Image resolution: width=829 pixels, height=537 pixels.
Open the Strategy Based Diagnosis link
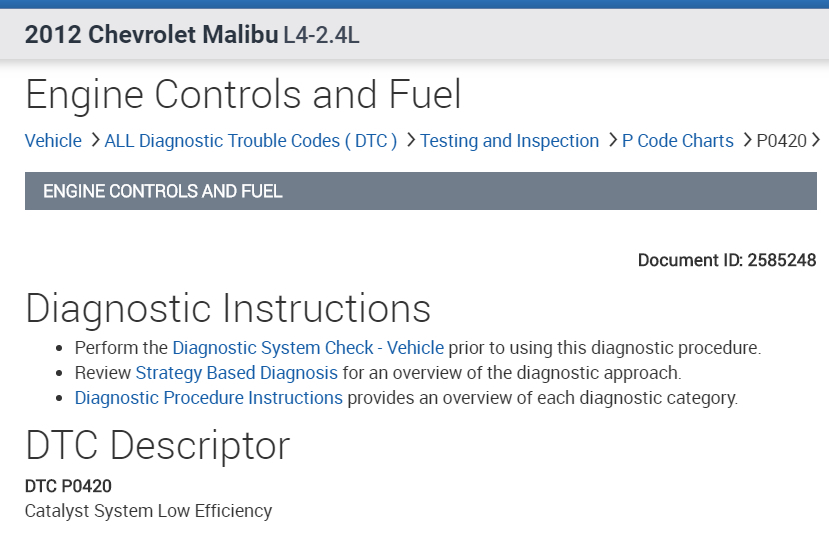(x=236, y=373)
